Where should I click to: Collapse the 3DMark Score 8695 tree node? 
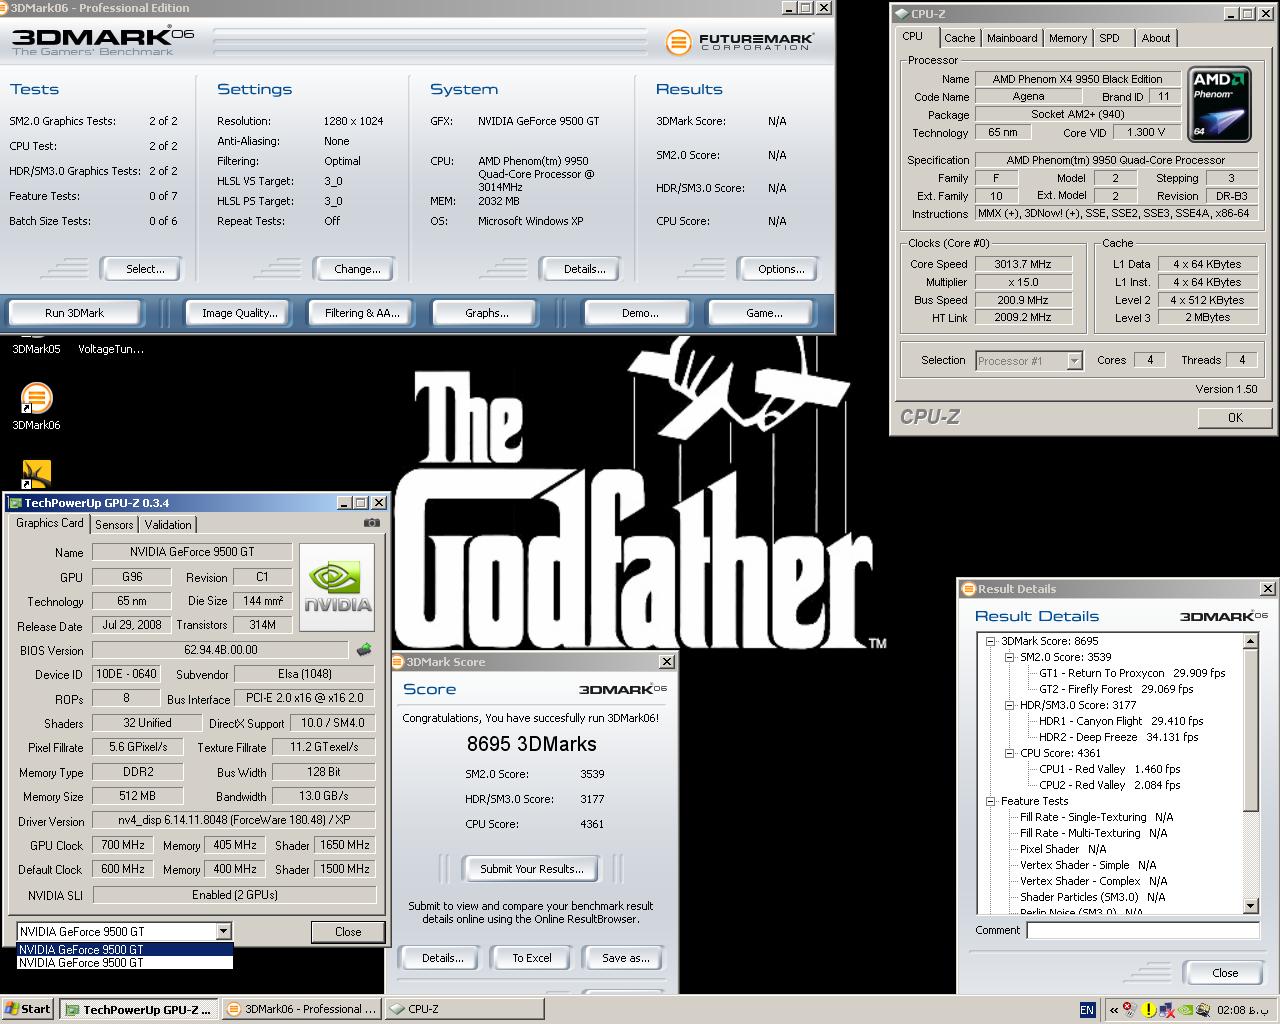point(990,641)
